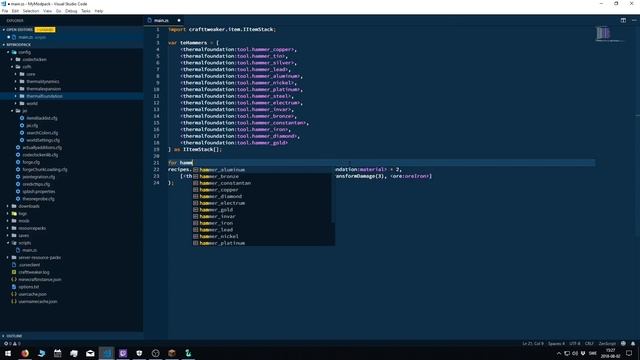Open worldSettings.cfg in explorer

click(43, 140)
